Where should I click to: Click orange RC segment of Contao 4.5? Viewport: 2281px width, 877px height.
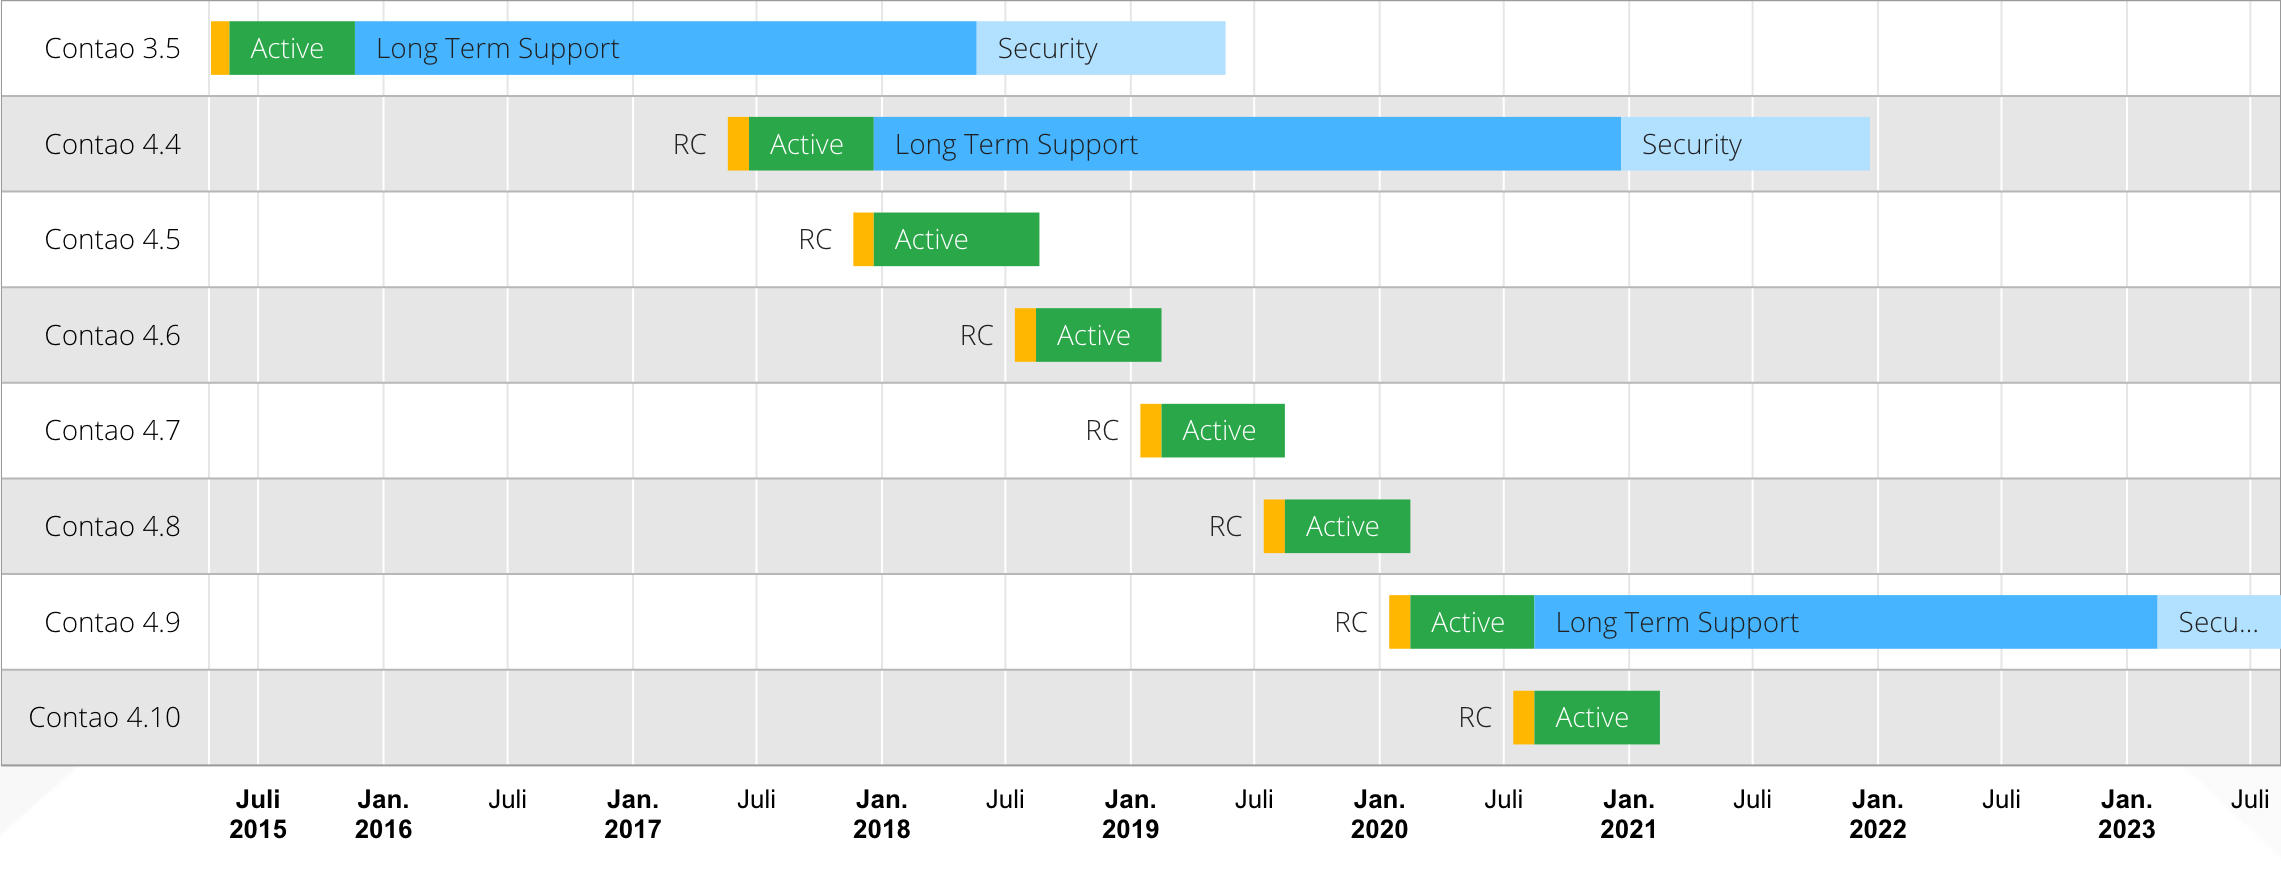click(x=863, y=239)
